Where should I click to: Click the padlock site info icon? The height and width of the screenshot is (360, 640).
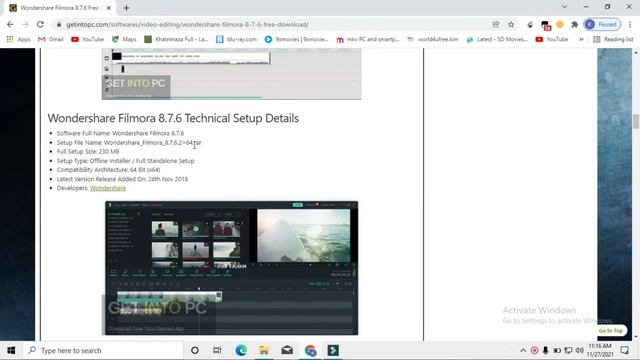[x=59, y=24]
